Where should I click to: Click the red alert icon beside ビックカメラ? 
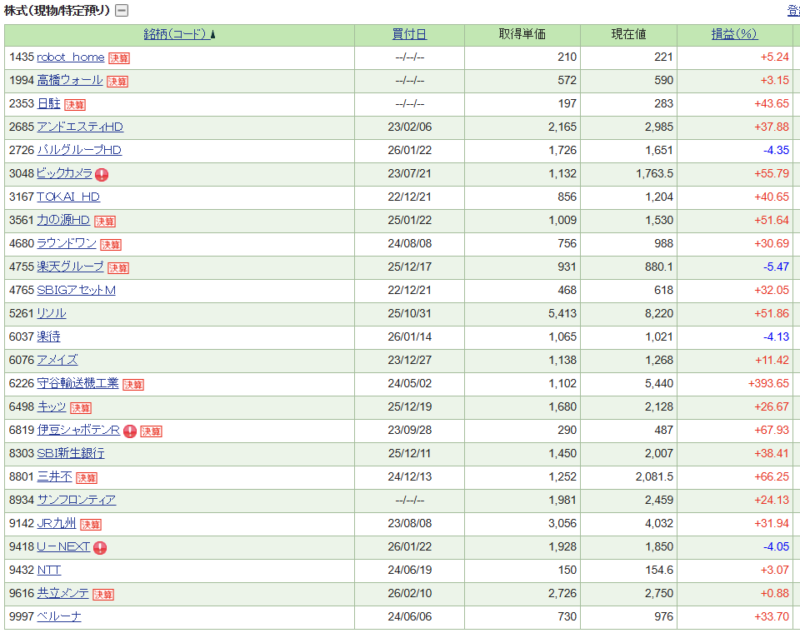[102, 174]
